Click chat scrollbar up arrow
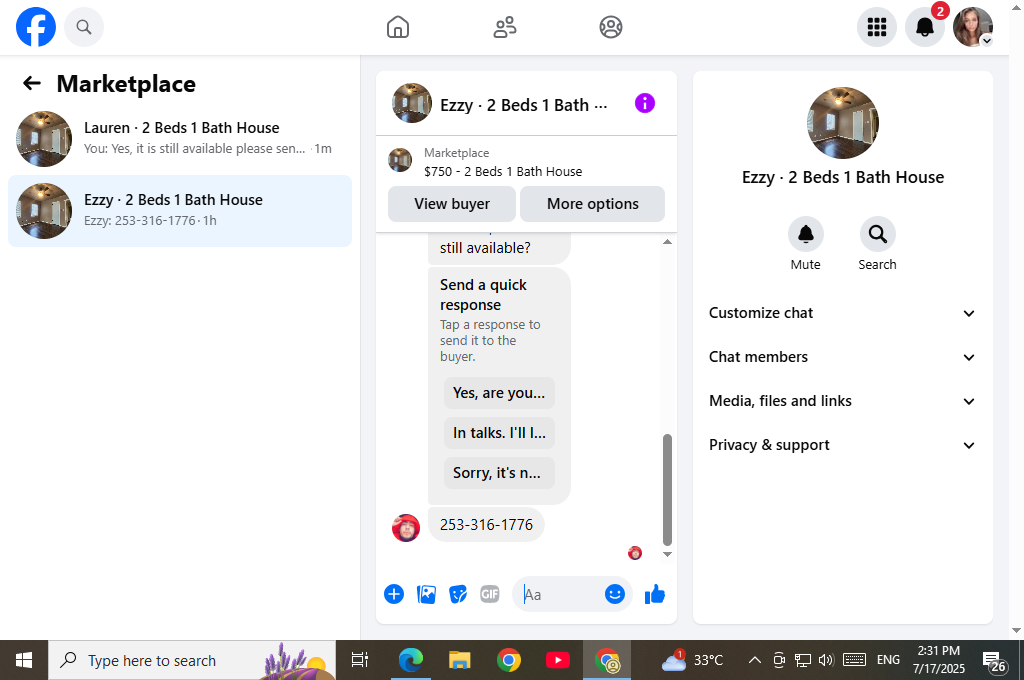The height and width of the screenshot is (680, 1024). coord(667,242)
